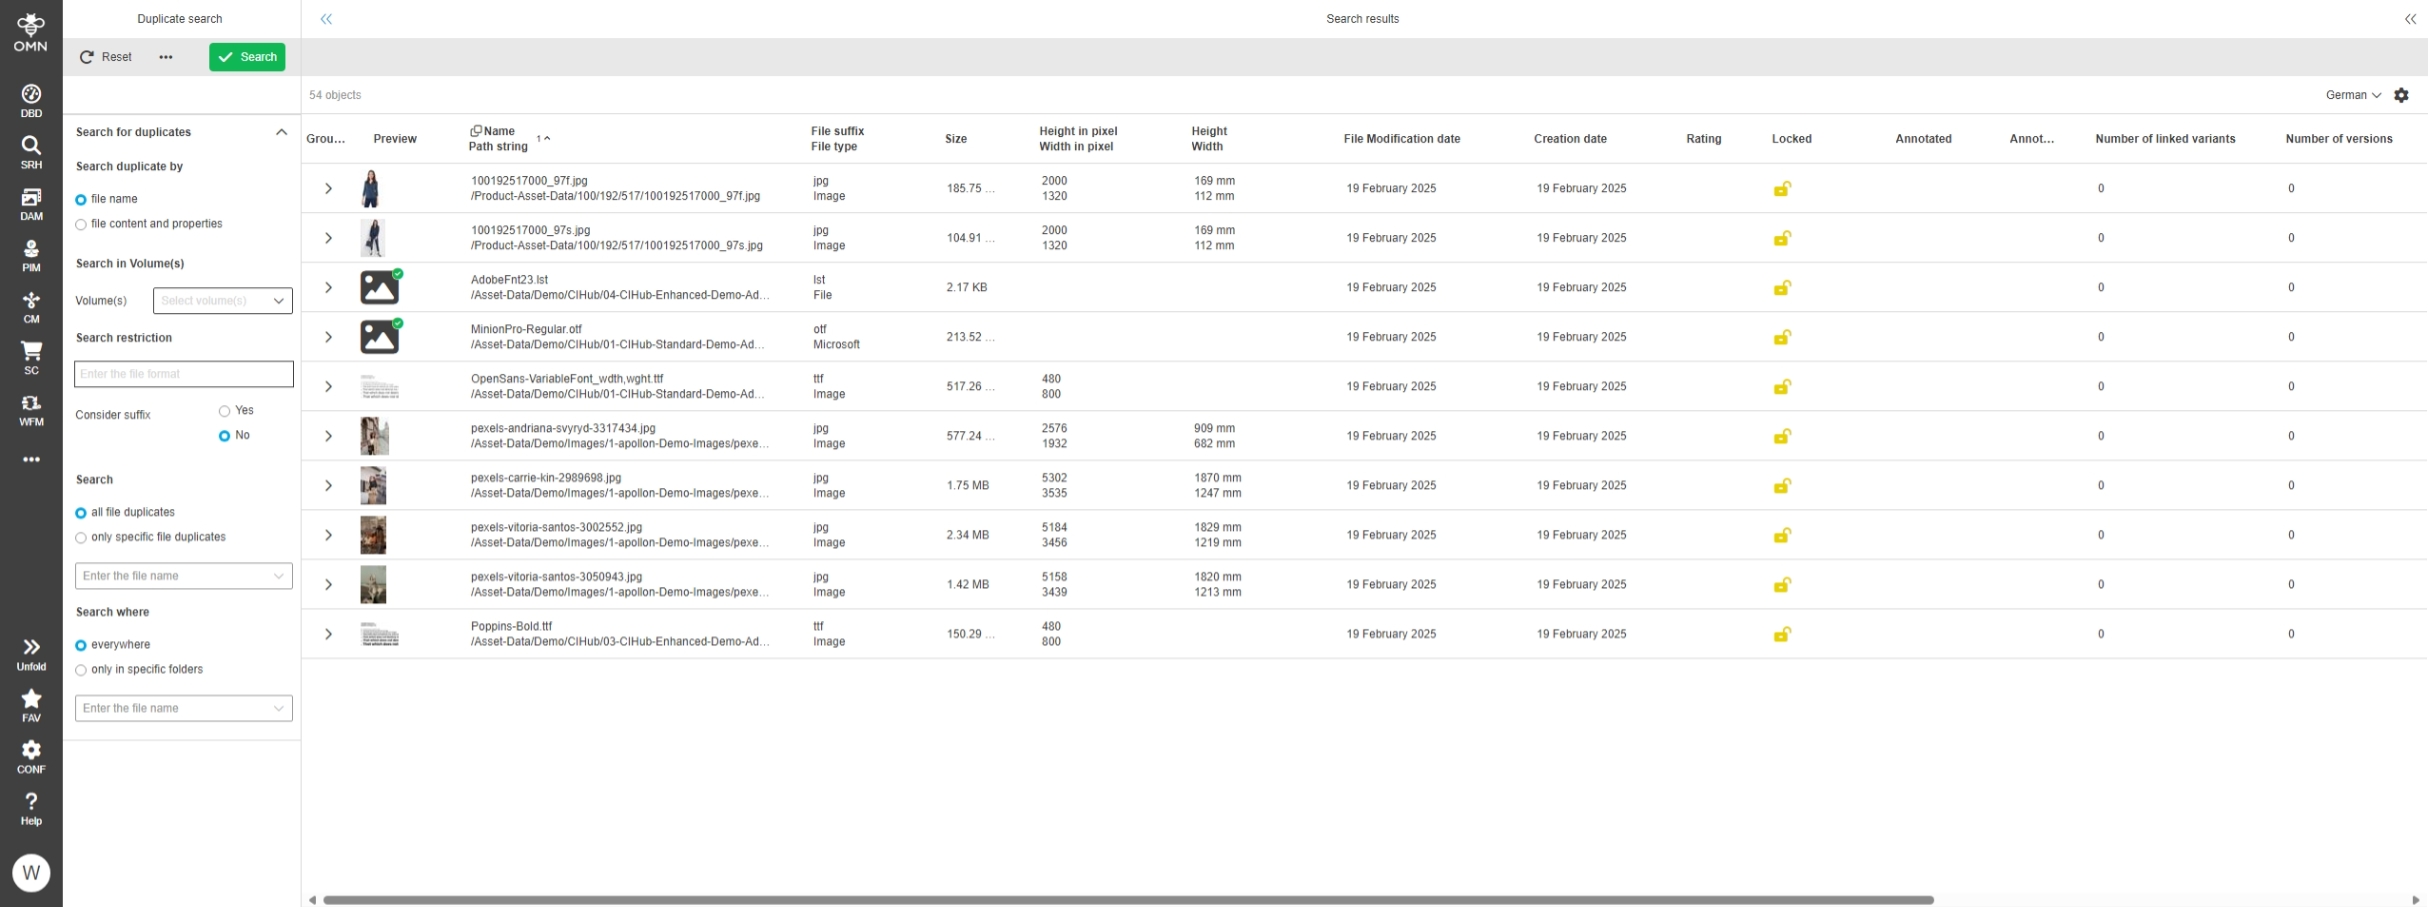The height and width of the screenshot is (907, 2428).
Task: Expand group row for AdobeFnt23.lst
Action: coord(328,287)
